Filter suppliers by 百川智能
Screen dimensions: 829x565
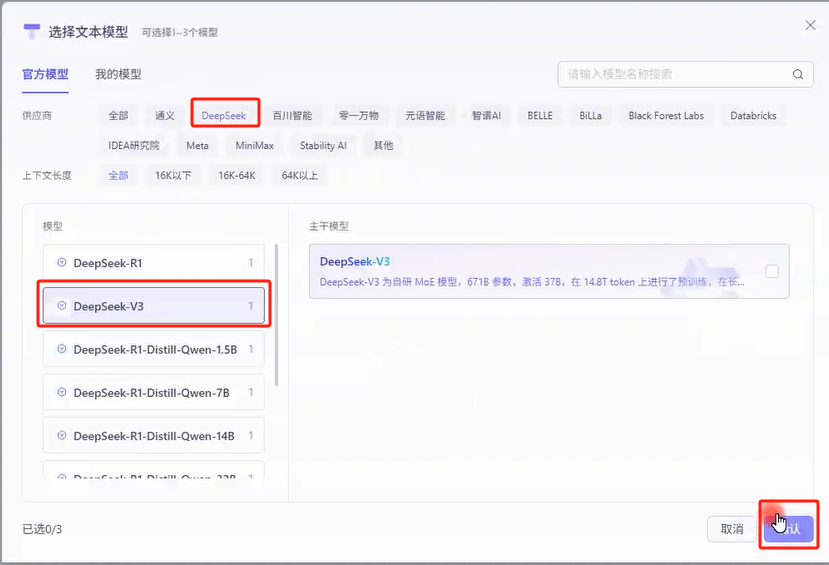click(292, 116)
